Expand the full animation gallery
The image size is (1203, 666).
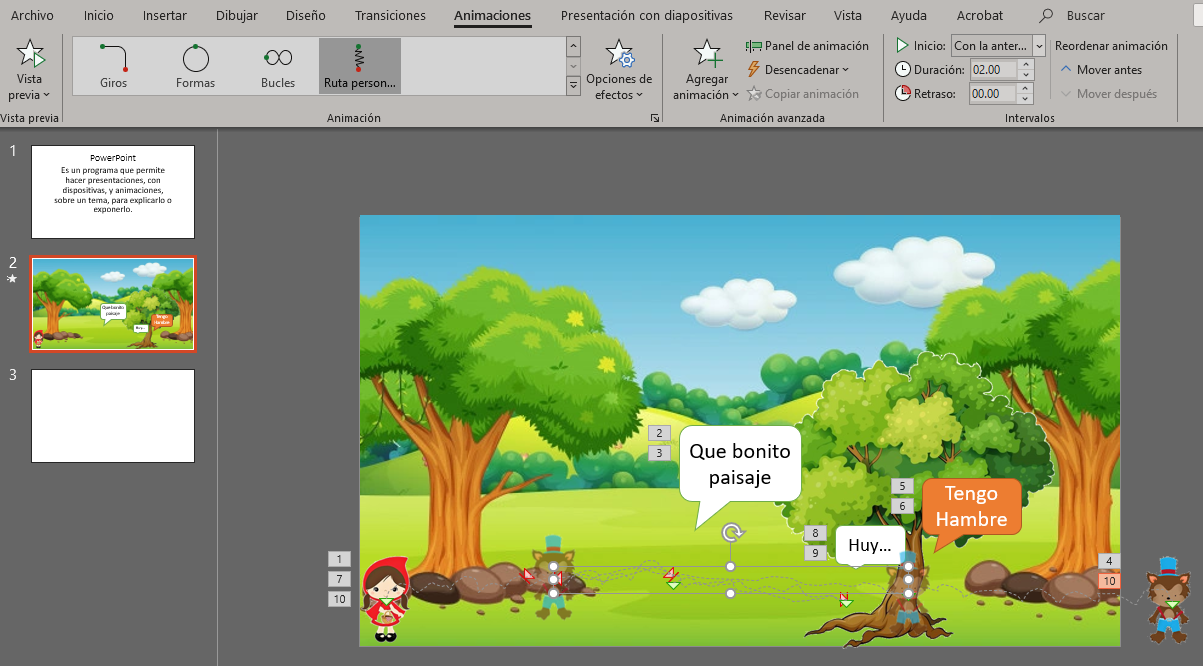tap(573, 86)
